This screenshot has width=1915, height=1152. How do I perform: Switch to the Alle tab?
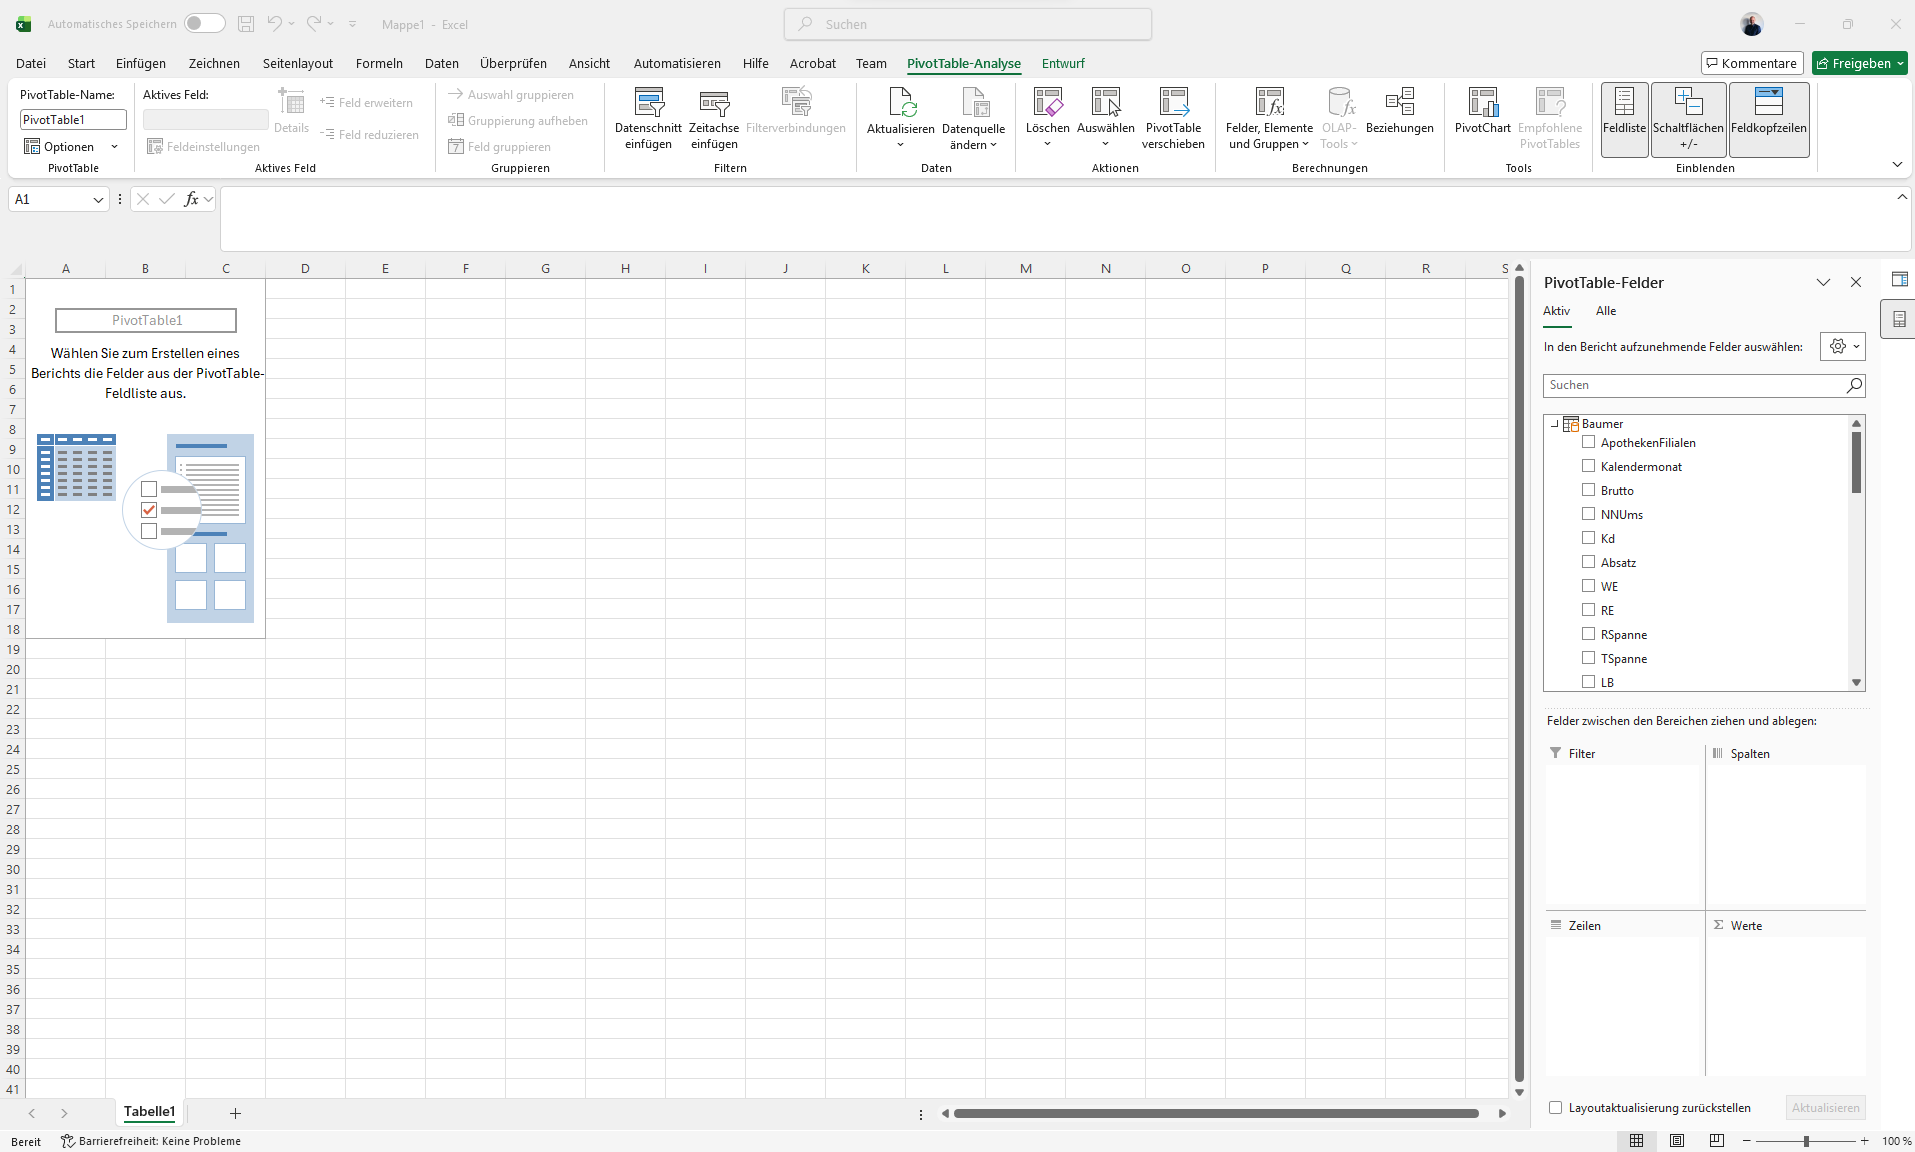[x=1606, y=311]
